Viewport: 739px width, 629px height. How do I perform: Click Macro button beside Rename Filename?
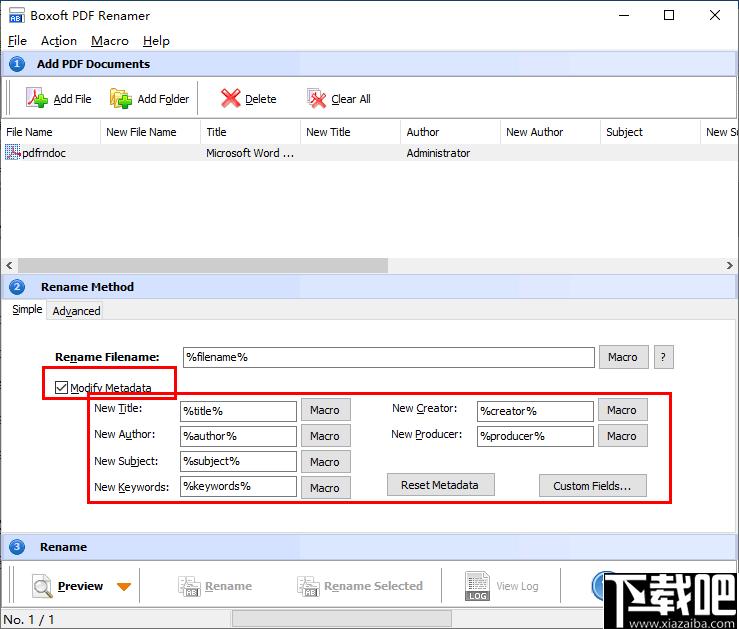[x=622, y=357]
